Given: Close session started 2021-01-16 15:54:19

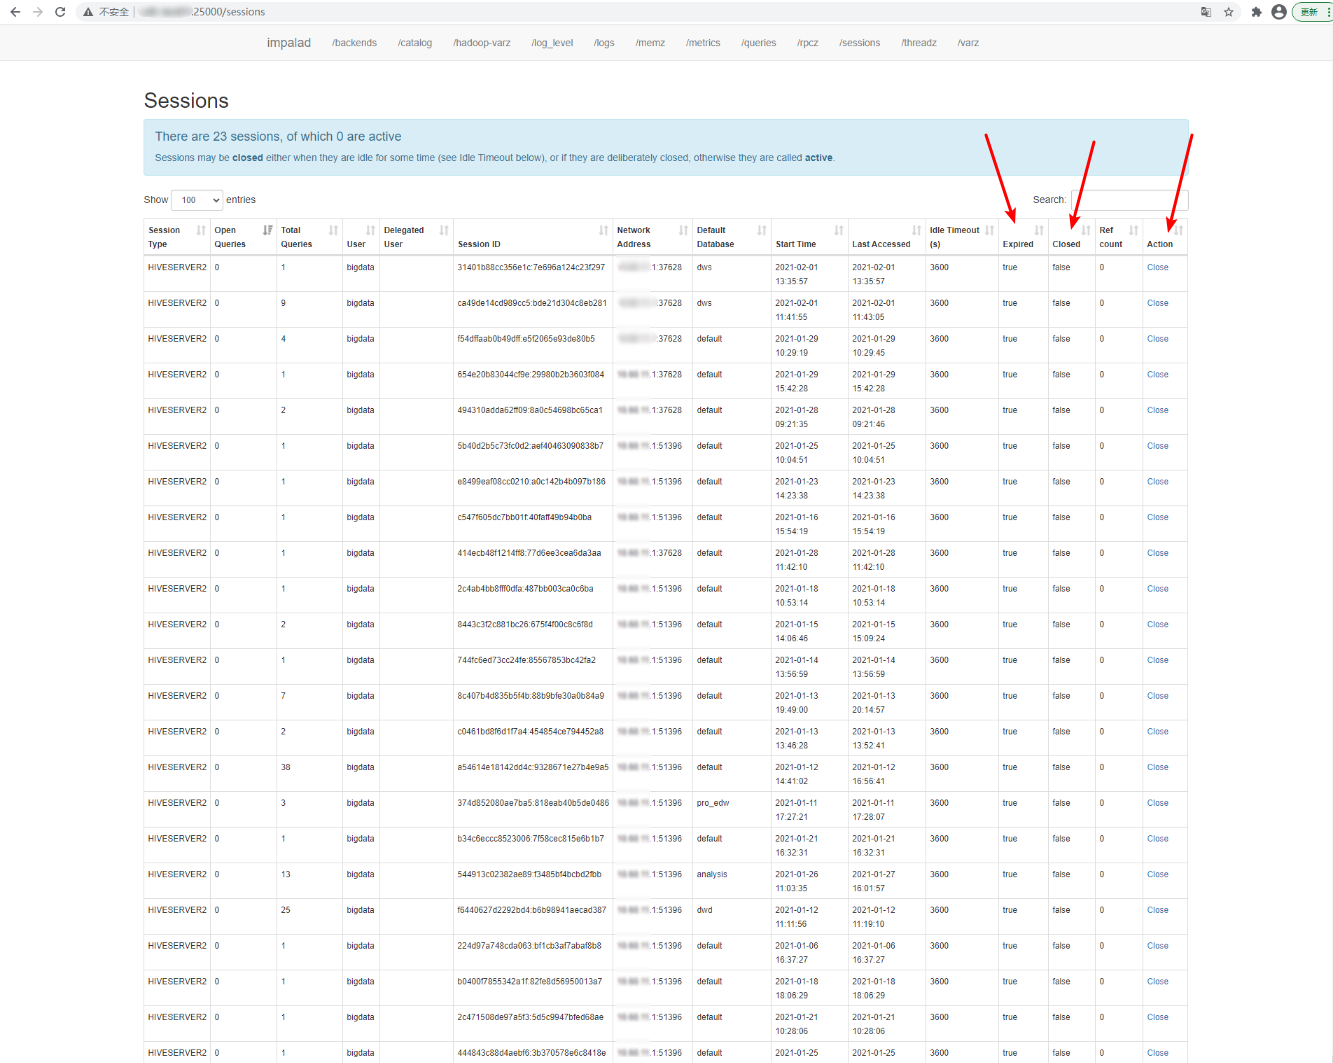Looking at the screenshot, I should [1158, 518].
